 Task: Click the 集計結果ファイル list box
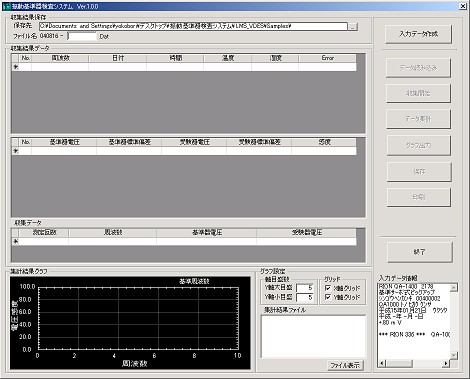(313, 336)
